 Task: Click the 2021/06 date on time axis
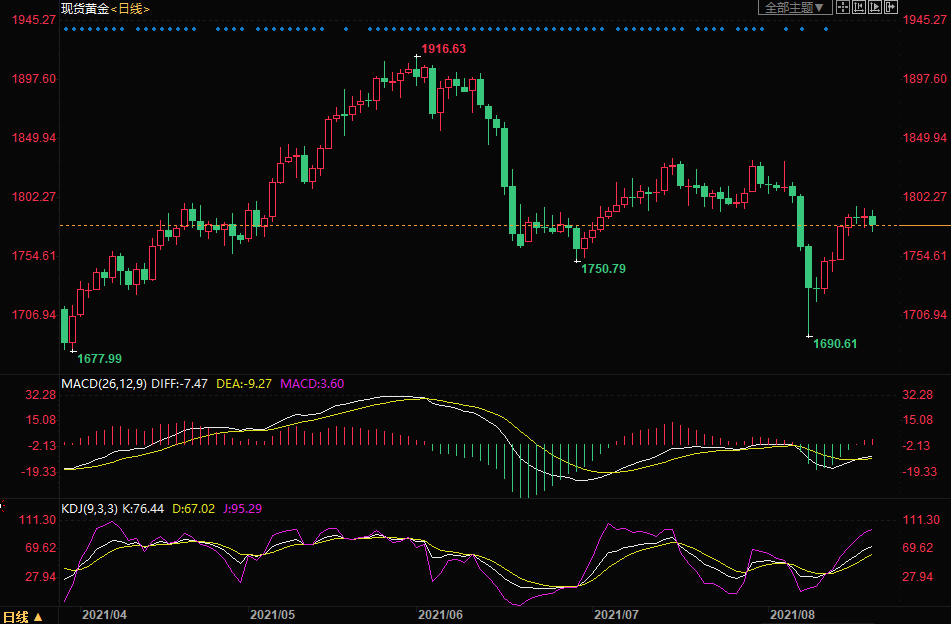(440, 614)
